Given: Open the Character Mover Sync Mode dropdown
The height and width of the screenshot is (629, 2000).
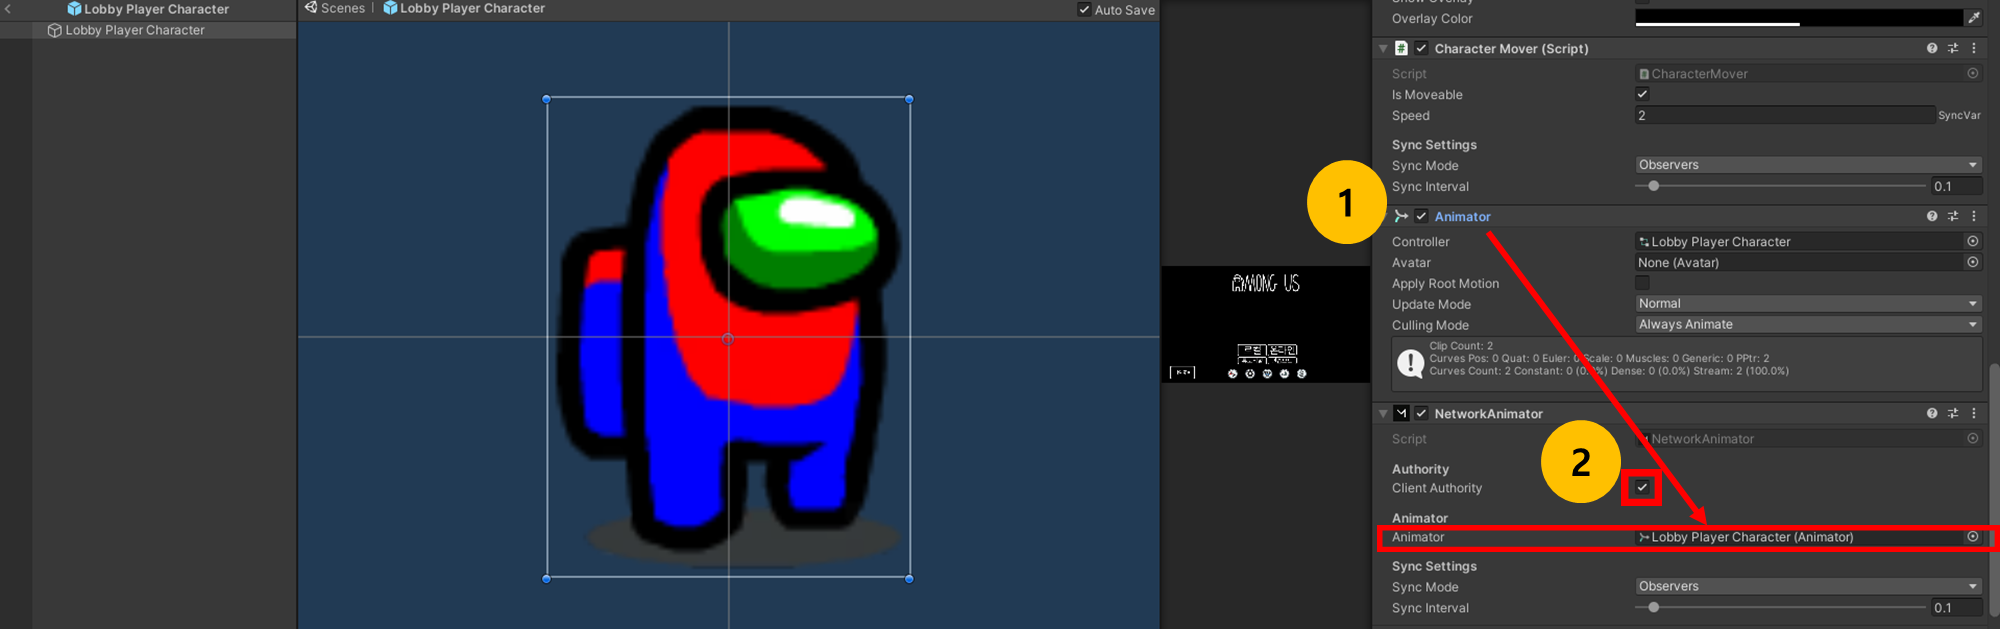Looking at the screenshot, I should (x=1808, y=165).
